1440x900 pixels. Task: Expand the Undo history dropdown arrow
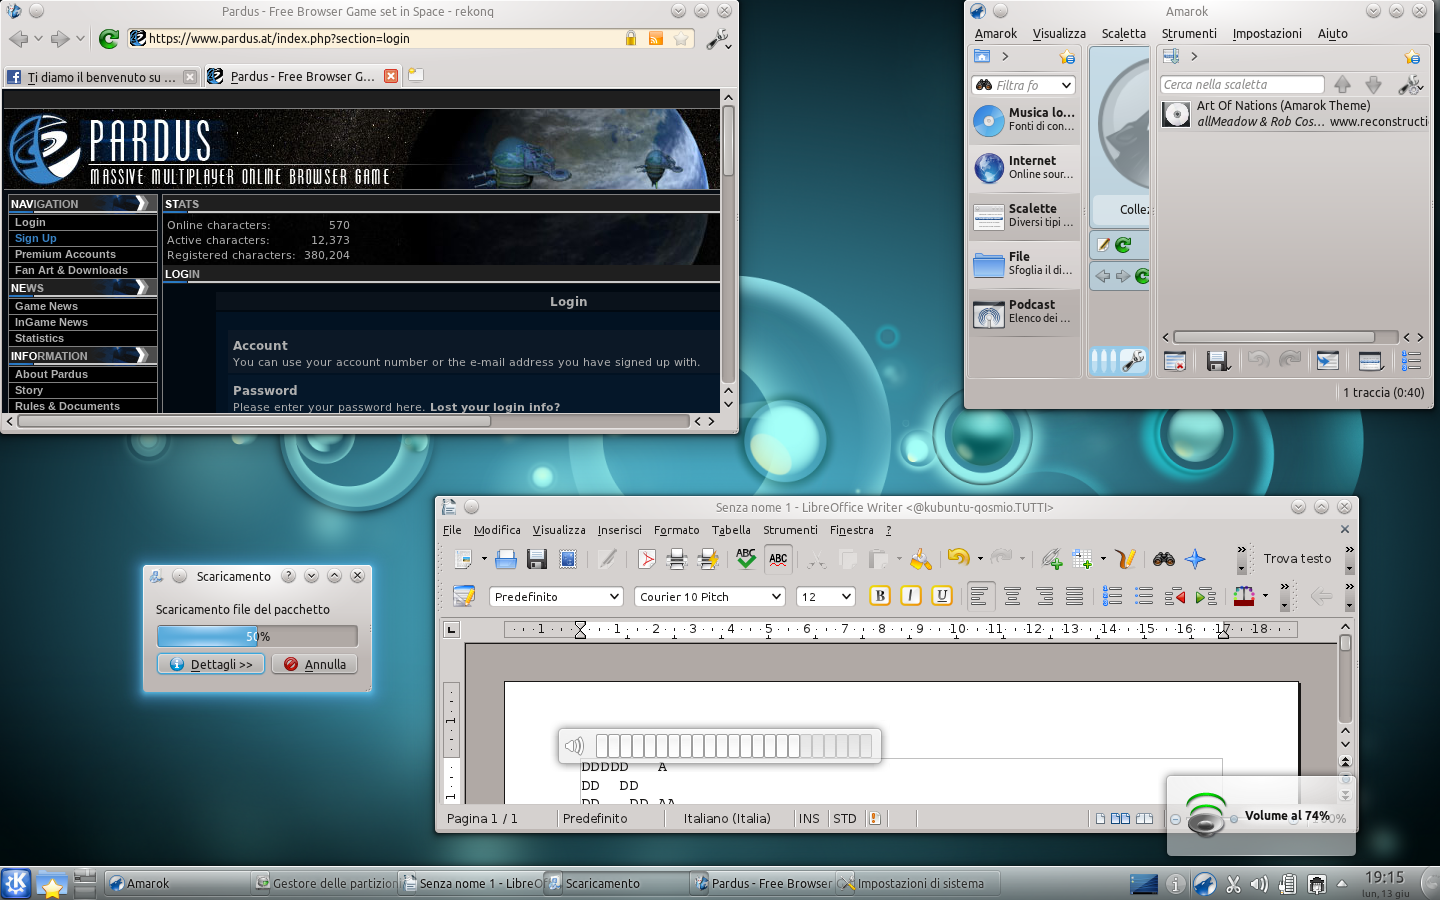click(980, 559)
